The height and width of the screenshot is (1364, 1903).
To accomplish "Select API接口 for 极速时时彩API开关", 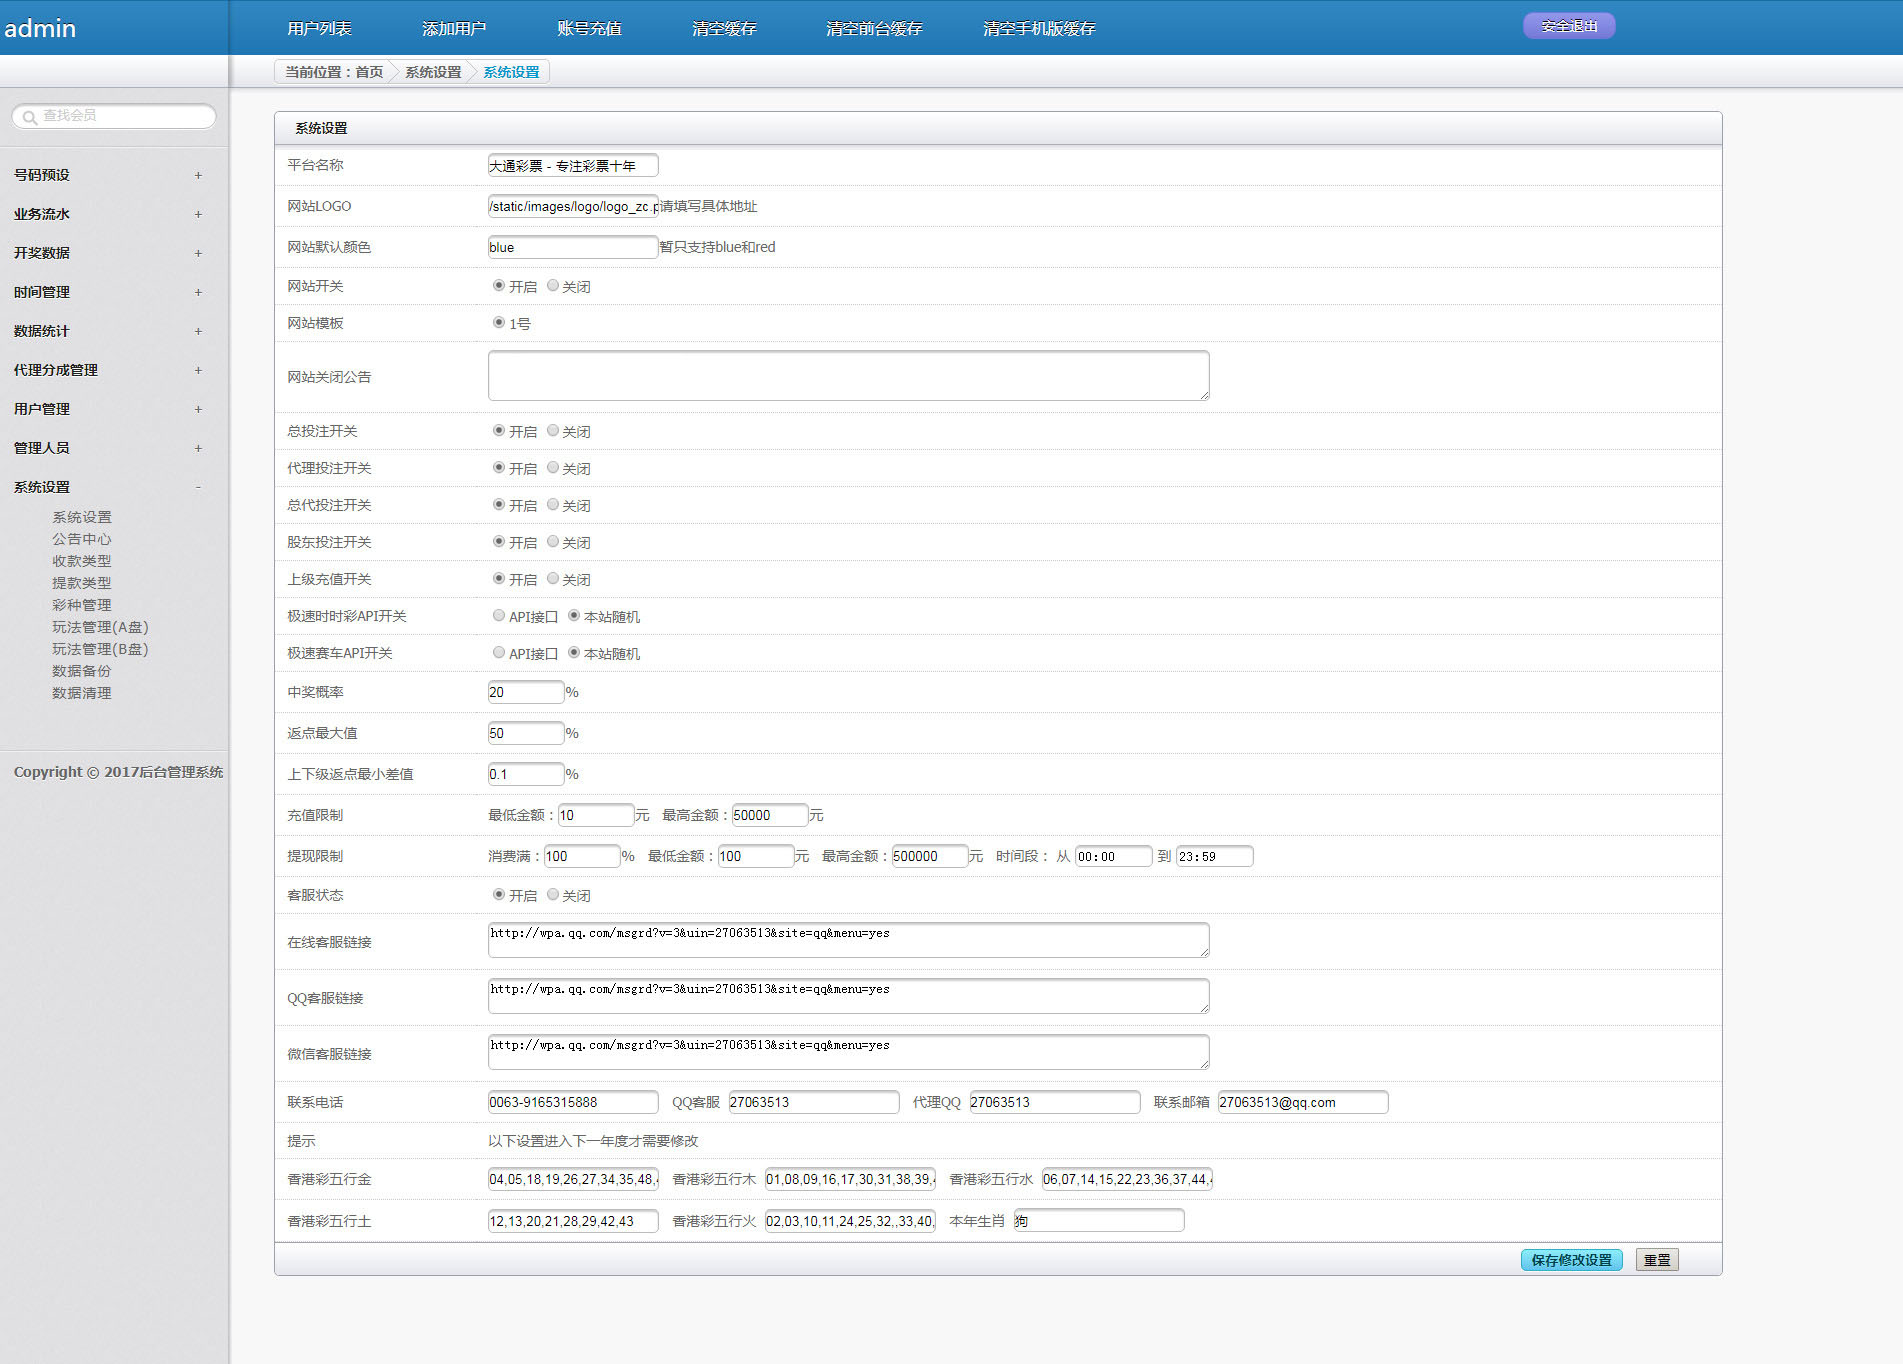I will [x=499, y=615].
